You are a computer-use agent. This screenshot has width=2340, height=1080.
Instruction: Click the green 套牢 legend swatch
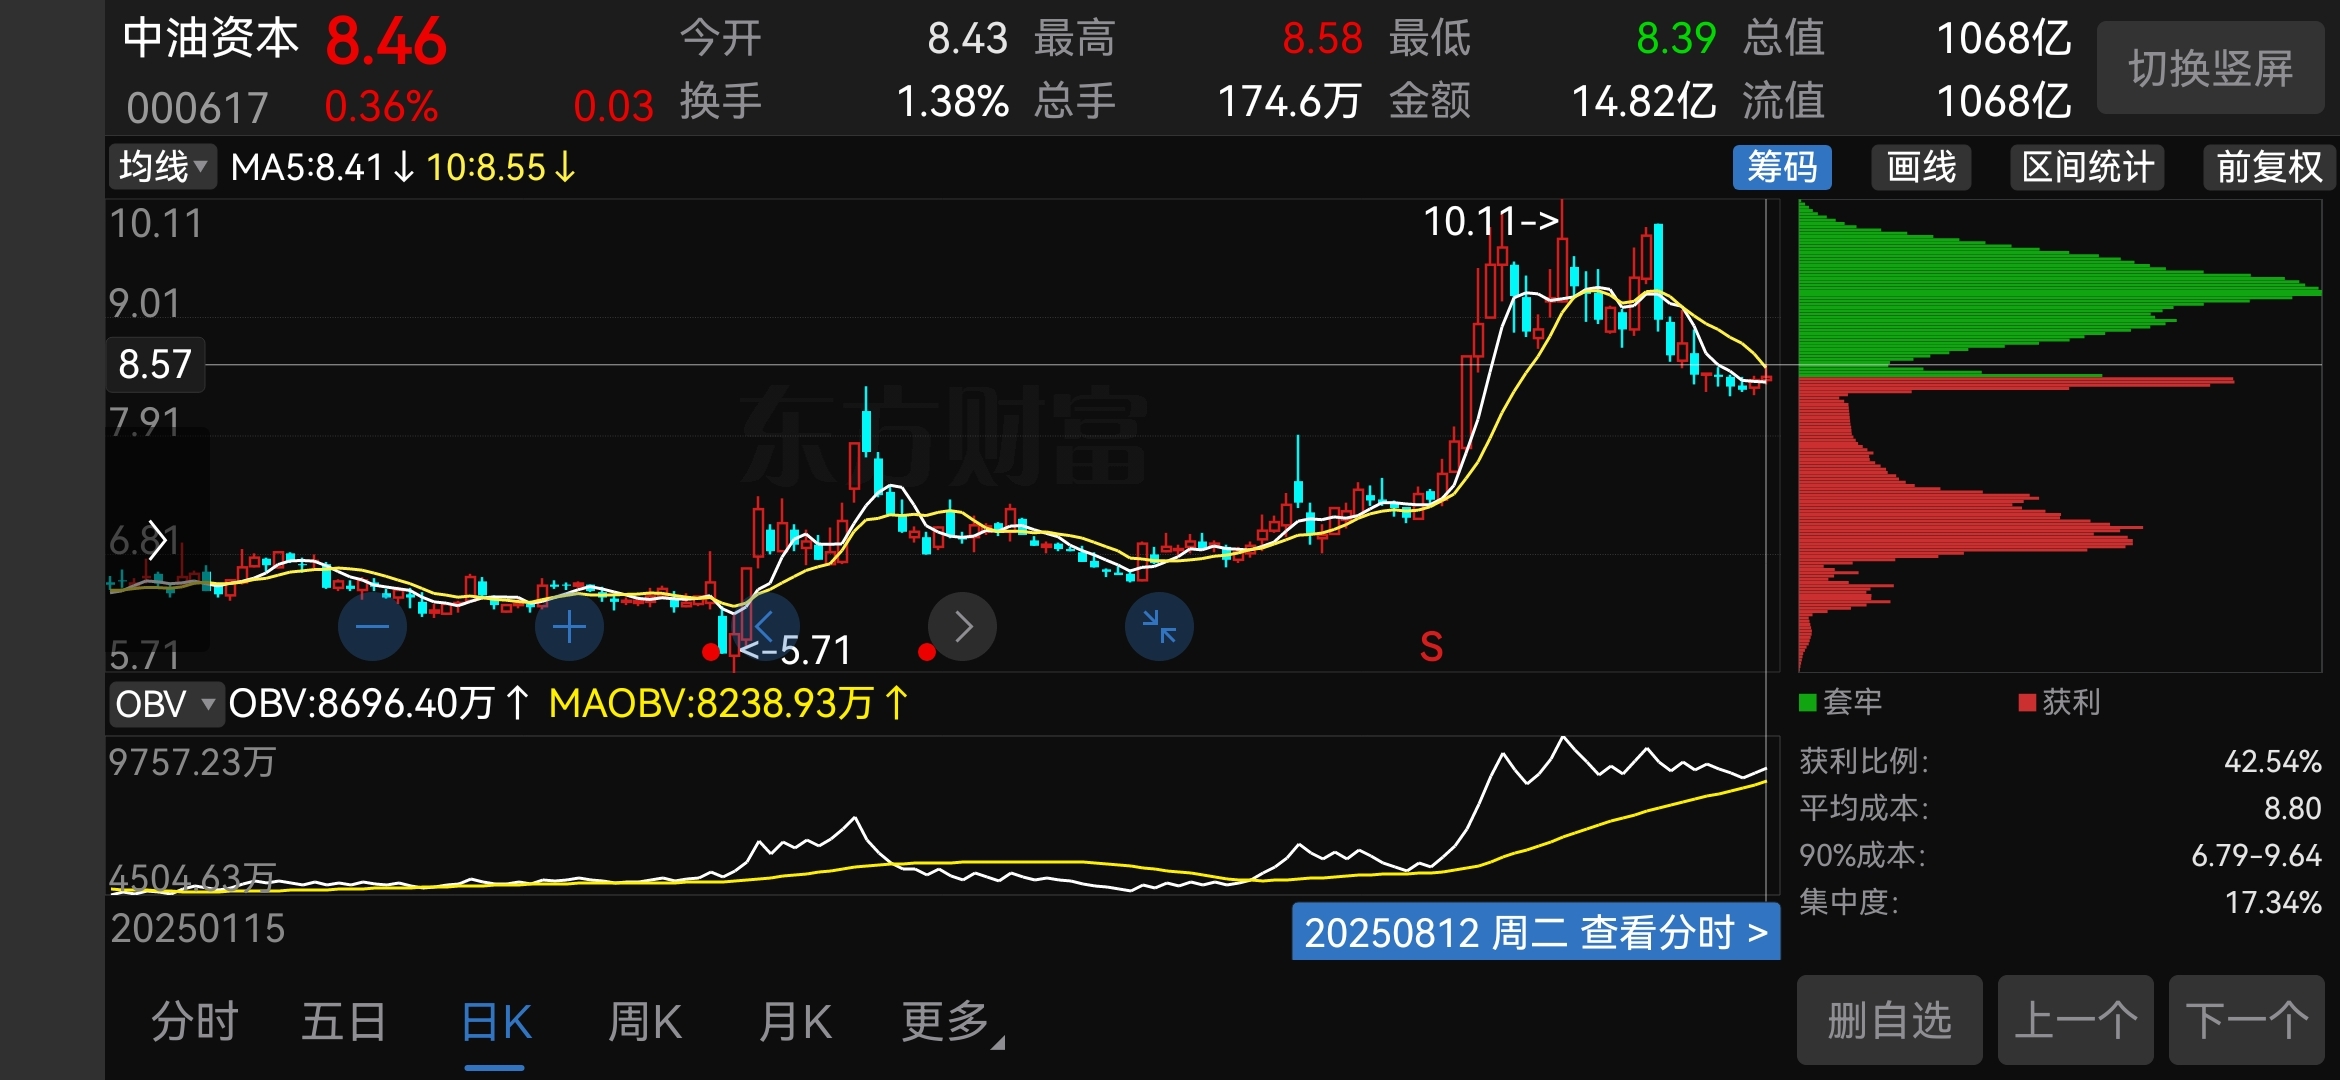point(1807,703)
